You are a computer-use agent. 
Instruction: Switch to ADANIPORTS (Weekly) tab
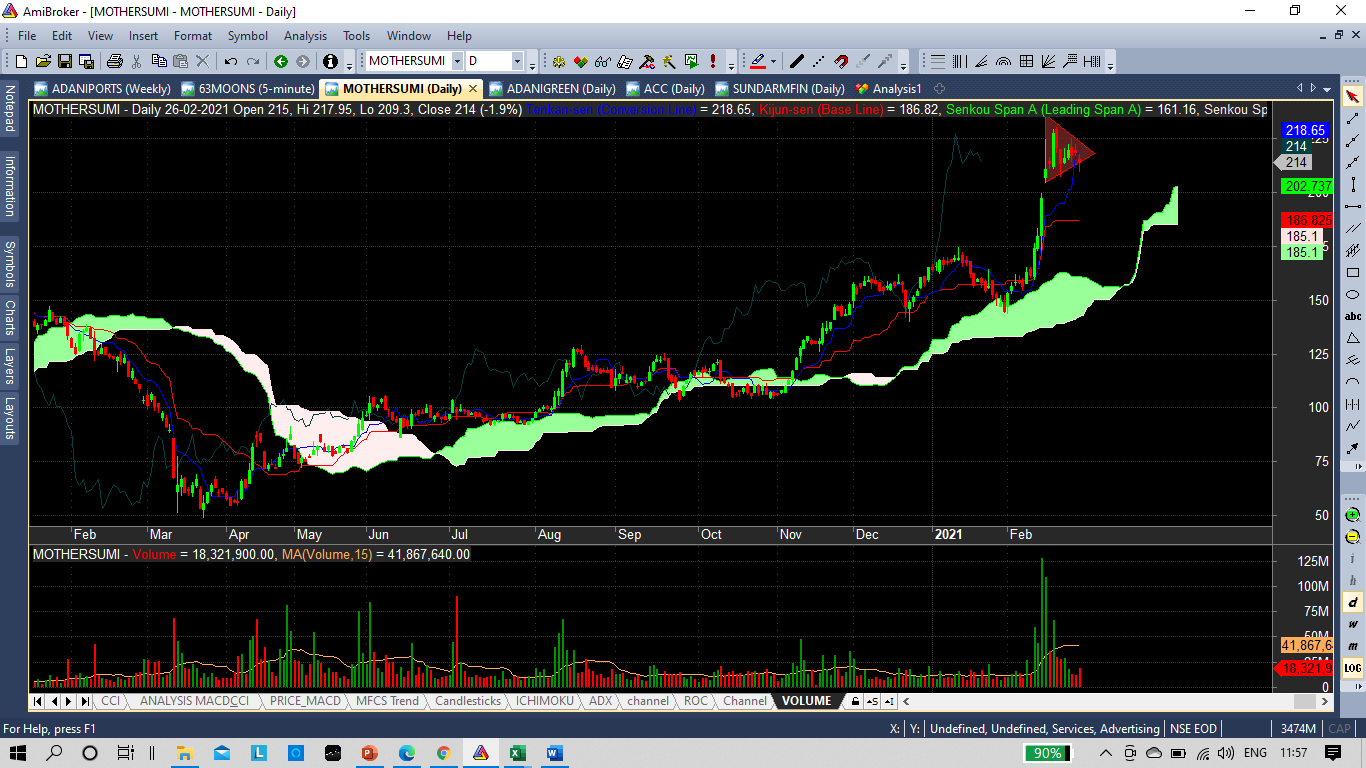102,89
